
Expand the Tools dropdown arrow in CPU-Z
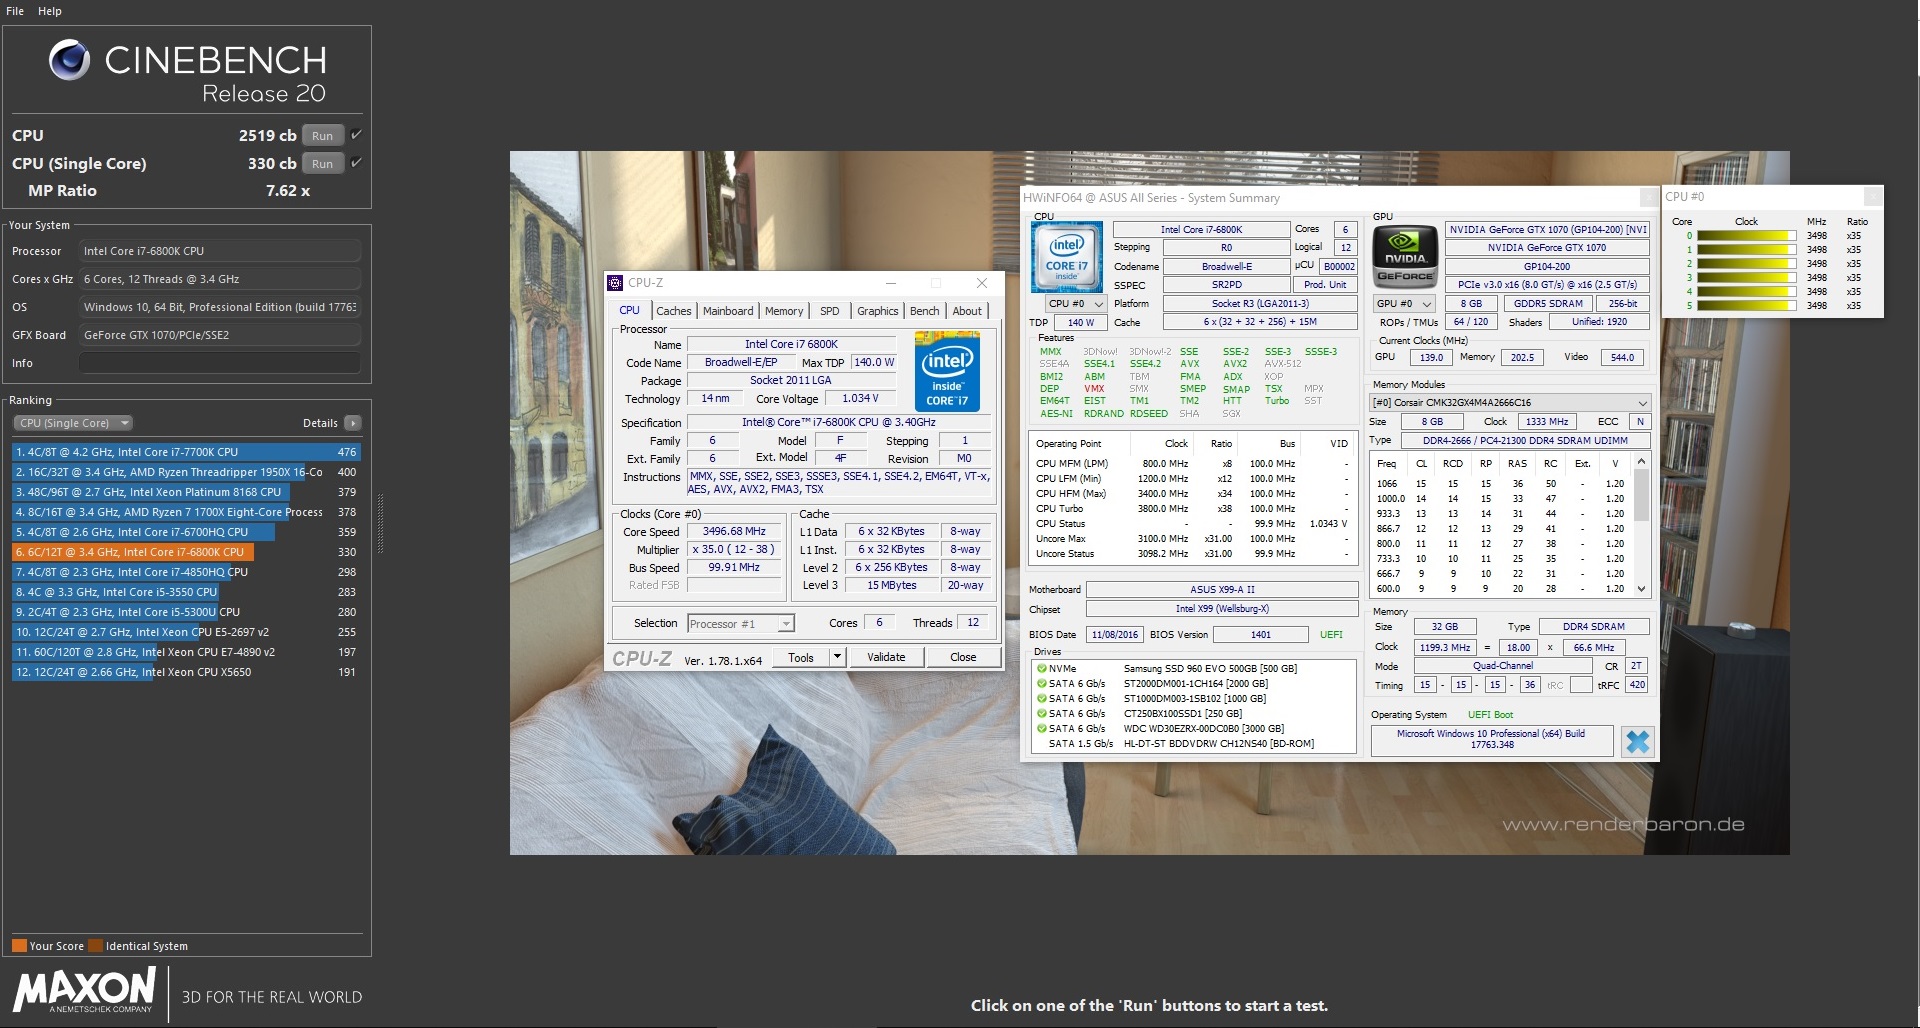[837, 657]
